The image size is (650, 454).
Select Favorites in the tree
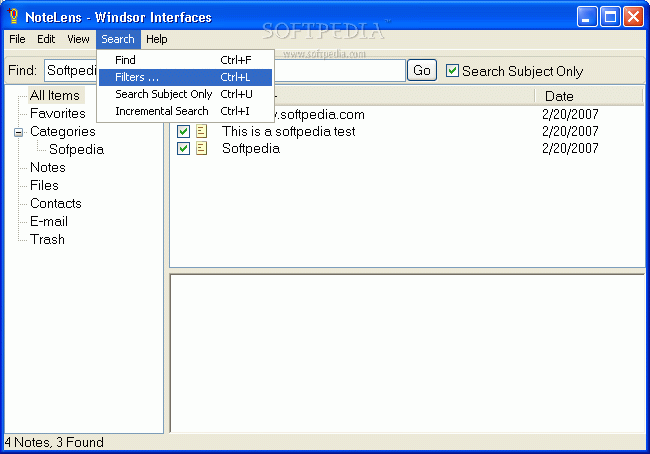pos(58,114)
